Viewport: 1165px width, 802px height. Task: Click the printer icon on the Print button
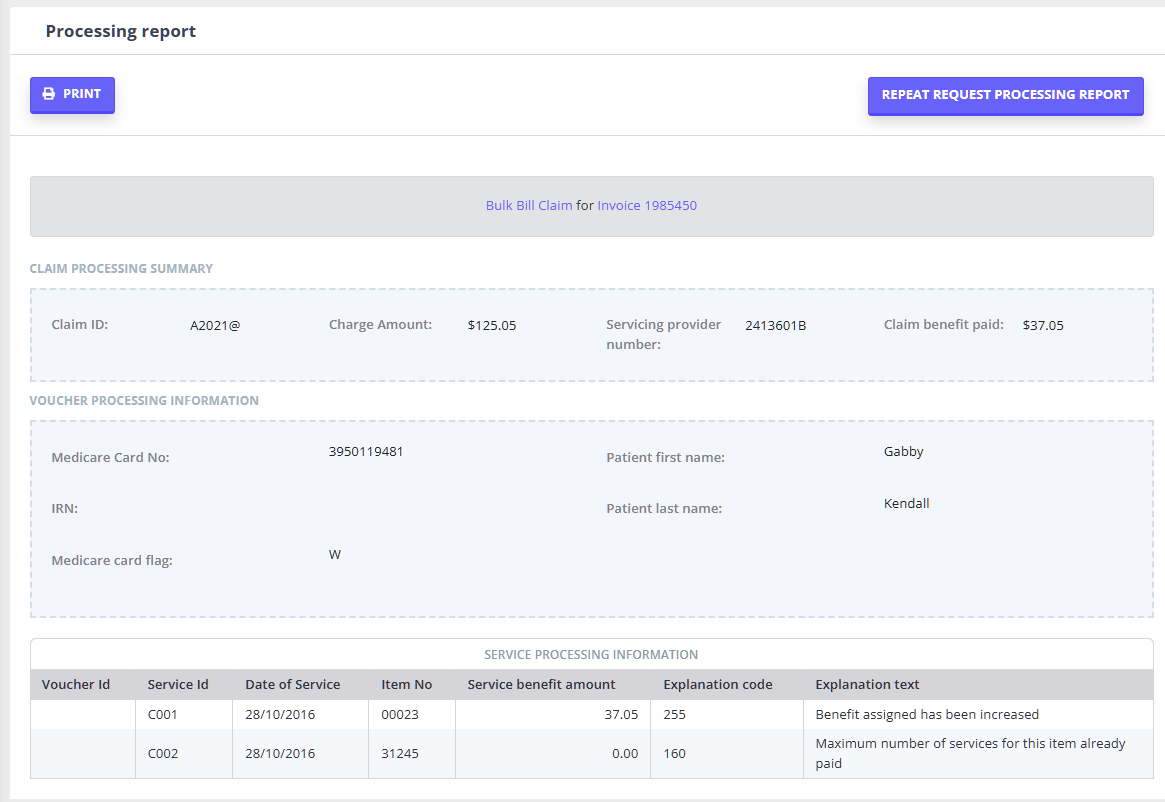(x=49, y=94)
